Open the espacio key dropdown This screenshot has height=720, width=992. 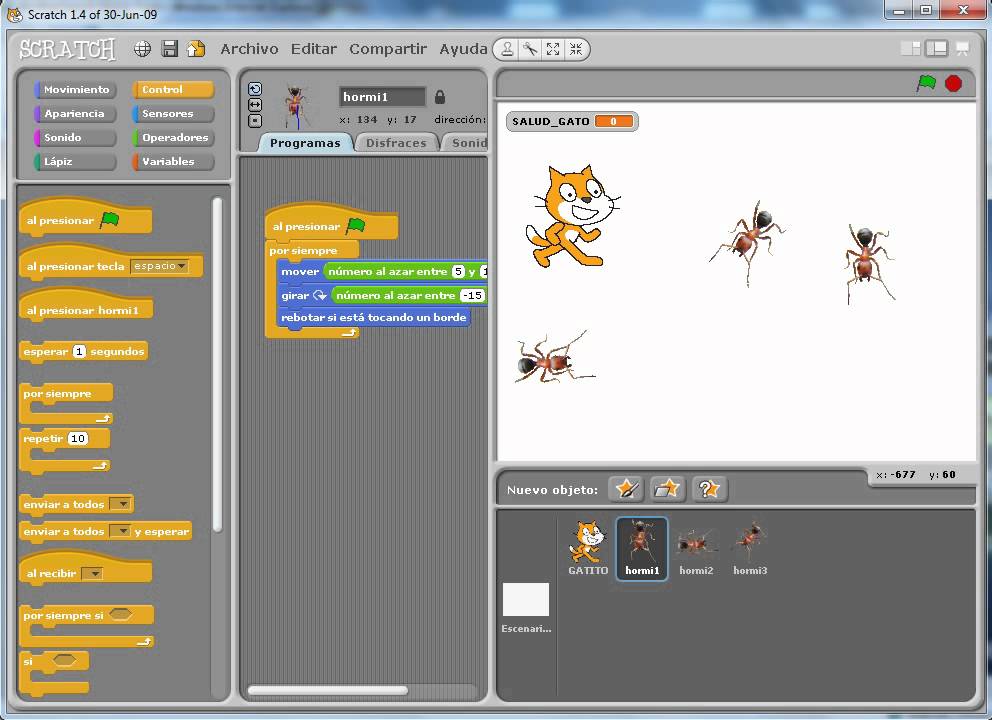coord(159,266)
